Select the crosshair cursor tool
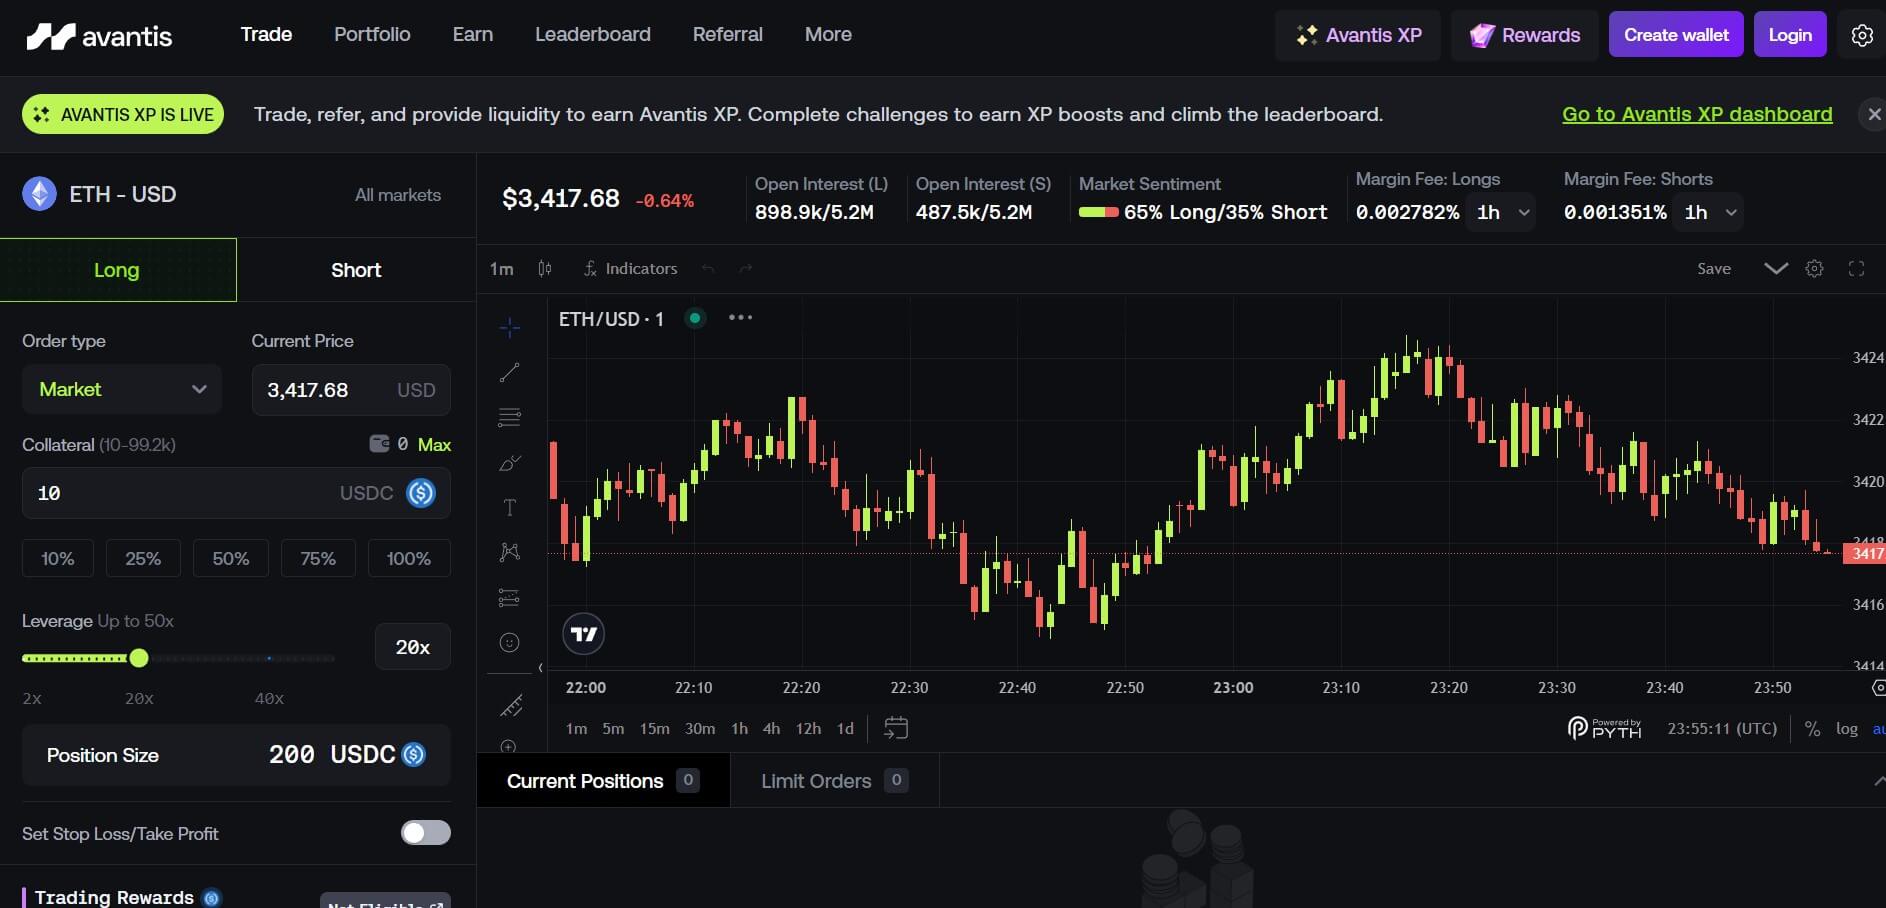Screen dimensions: 1886x908 pos(509,327)
